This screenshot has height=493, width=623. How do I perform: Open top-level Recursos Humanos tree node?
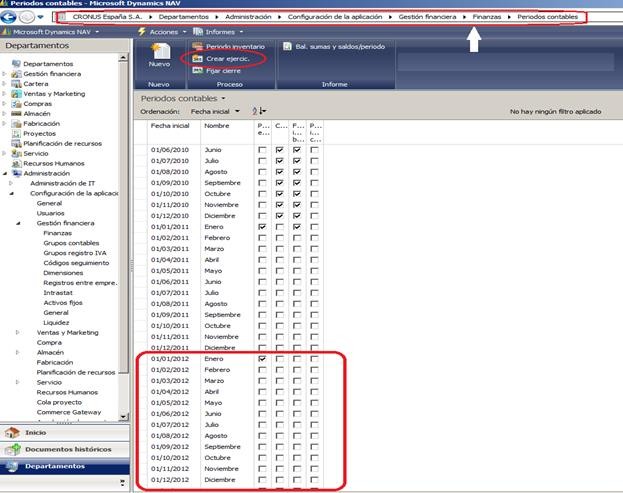click(54, 163)
